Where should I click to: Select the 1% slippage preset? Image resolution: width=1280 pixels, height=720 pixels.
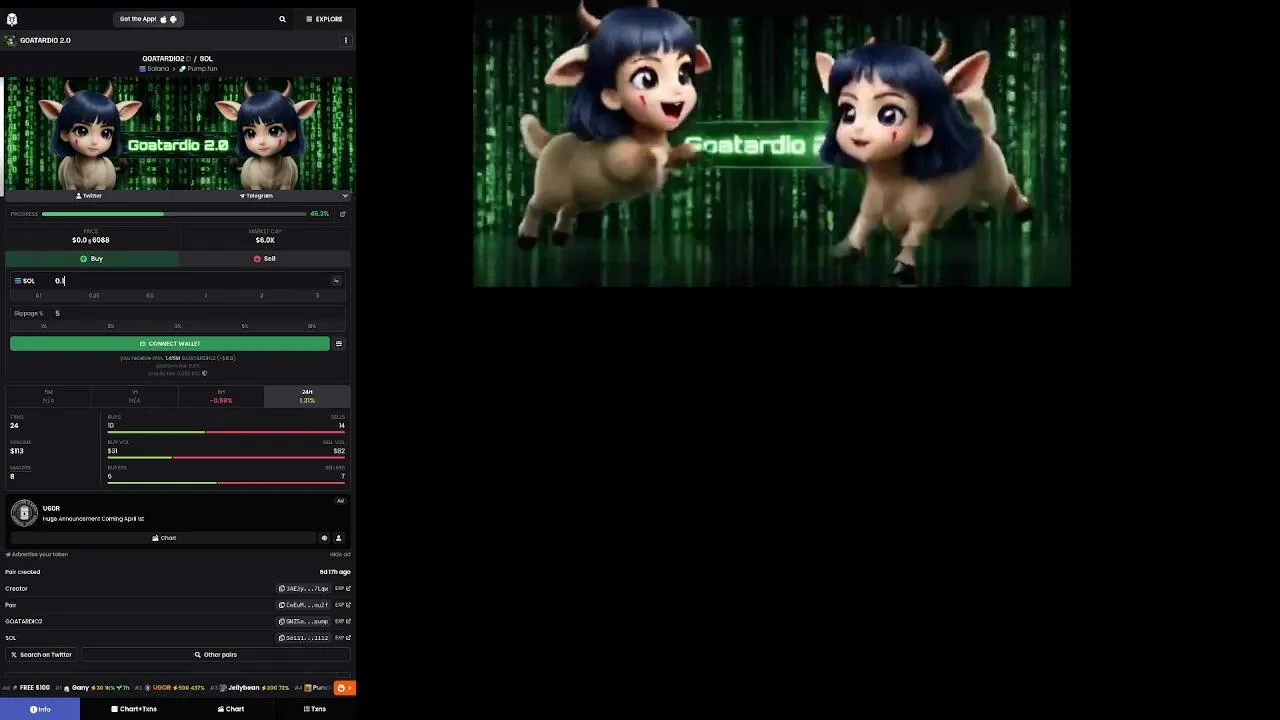point(43,326)
